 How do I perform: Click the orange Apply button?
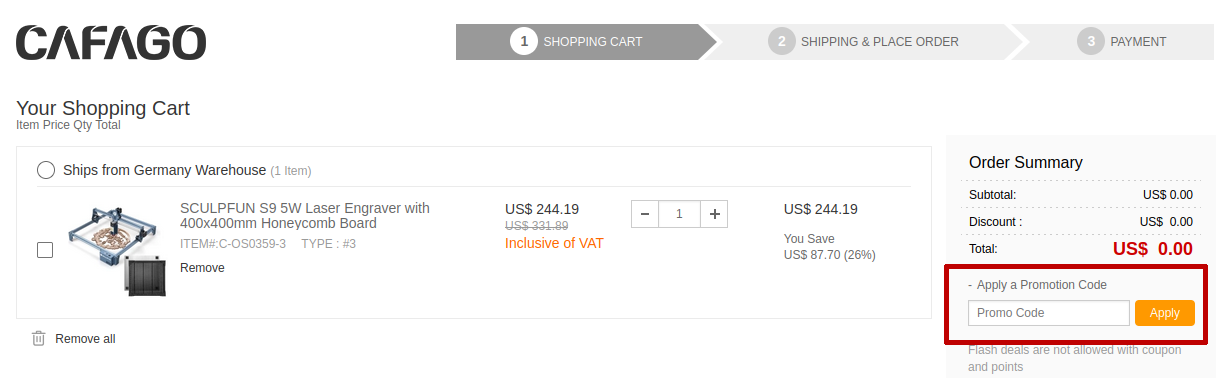pyautogui.click(x=1165, y=313)
